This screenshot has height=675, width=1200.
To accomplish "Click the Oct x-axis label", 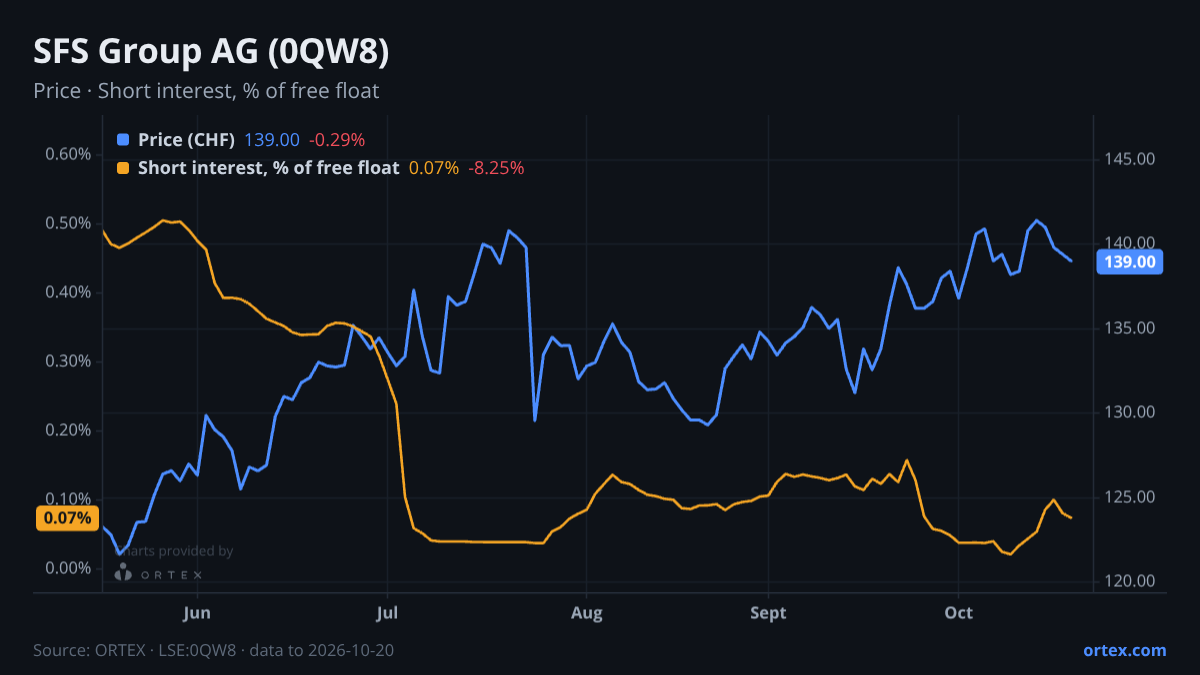I will point(959,613).
